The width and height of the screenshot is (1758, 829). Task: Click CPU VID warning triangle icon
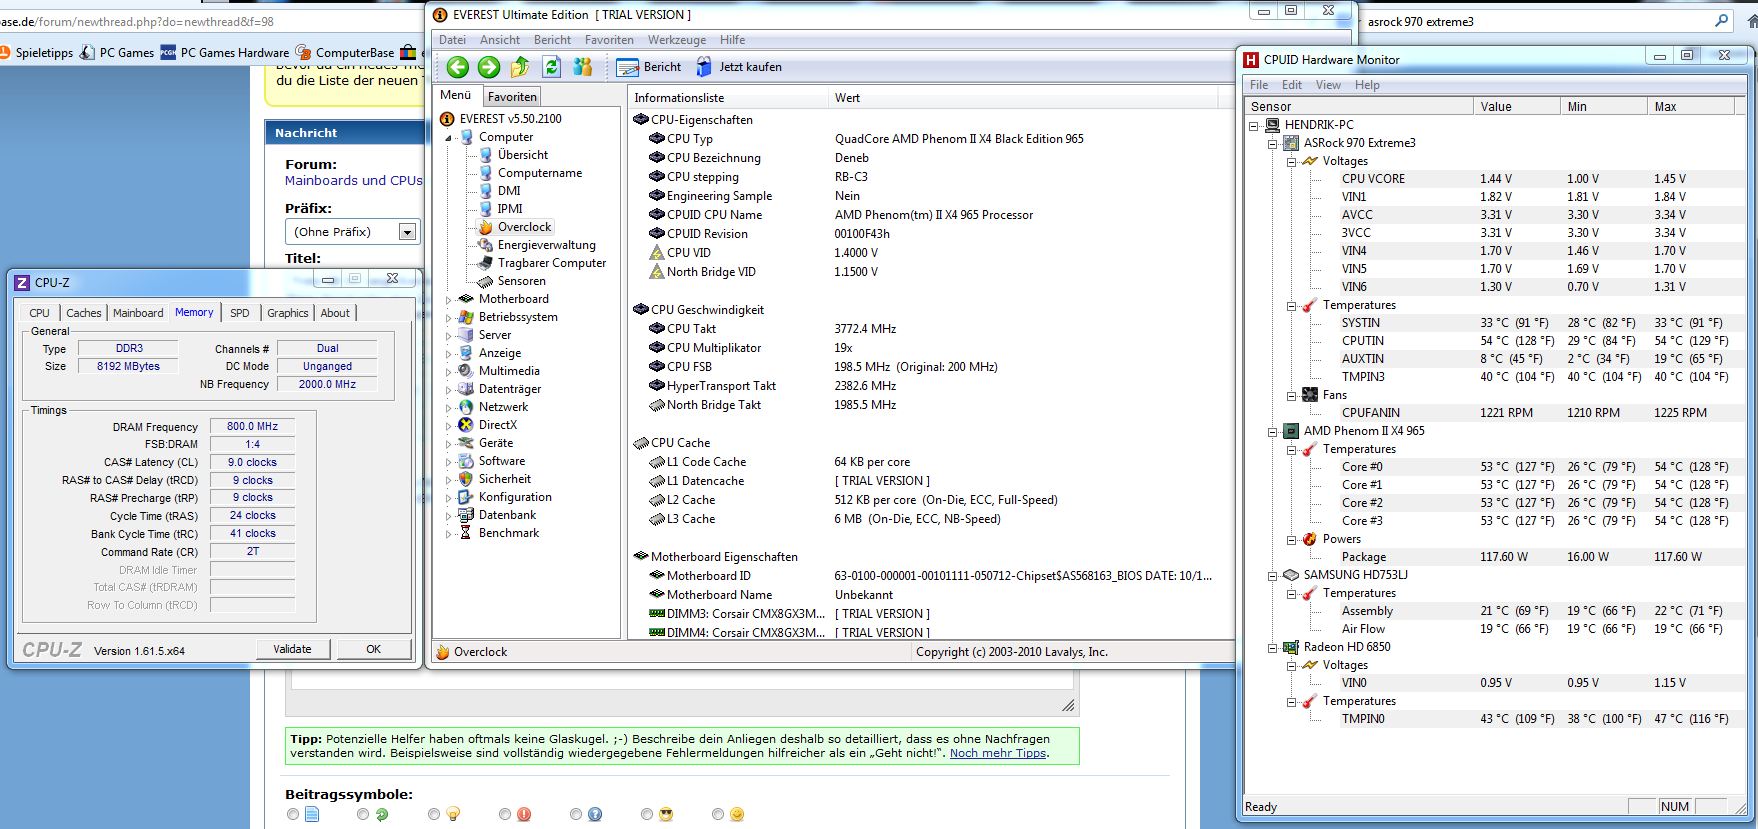tap(657, 253)
